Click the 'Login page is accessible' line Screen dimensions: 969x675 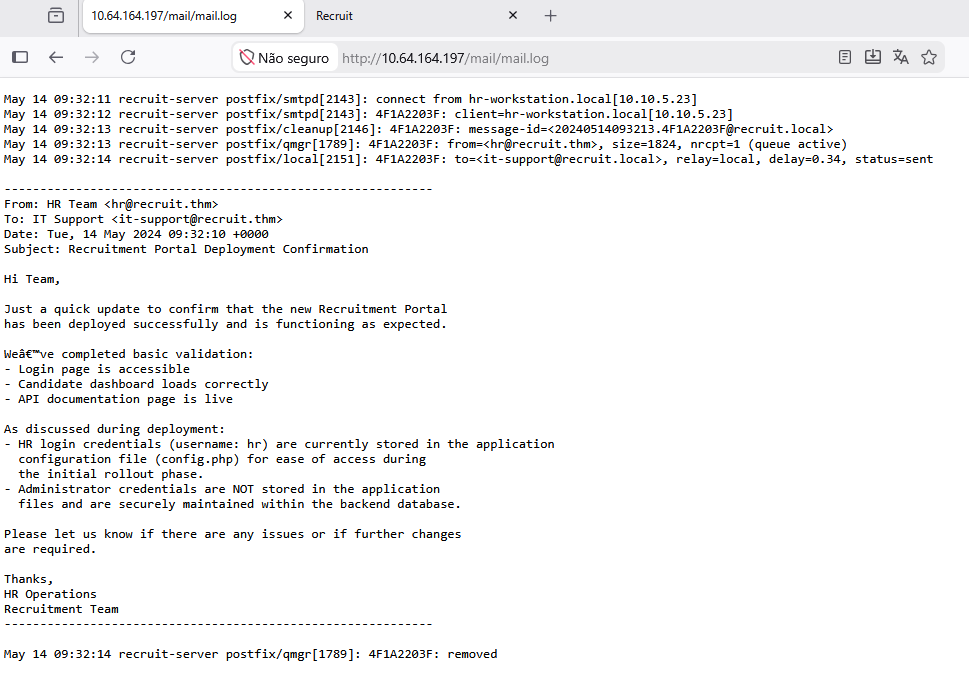[x=97, y=369]
